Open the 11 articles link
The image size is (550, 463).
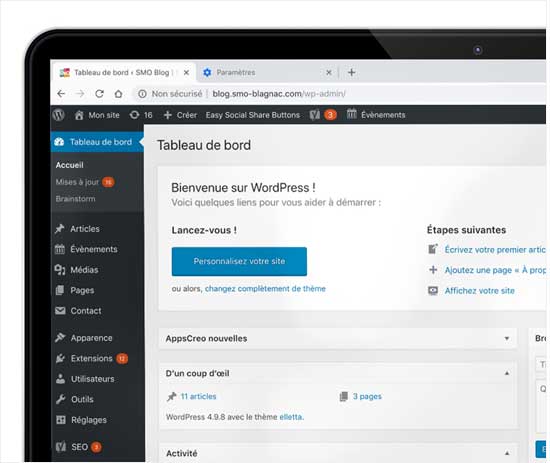198,396
